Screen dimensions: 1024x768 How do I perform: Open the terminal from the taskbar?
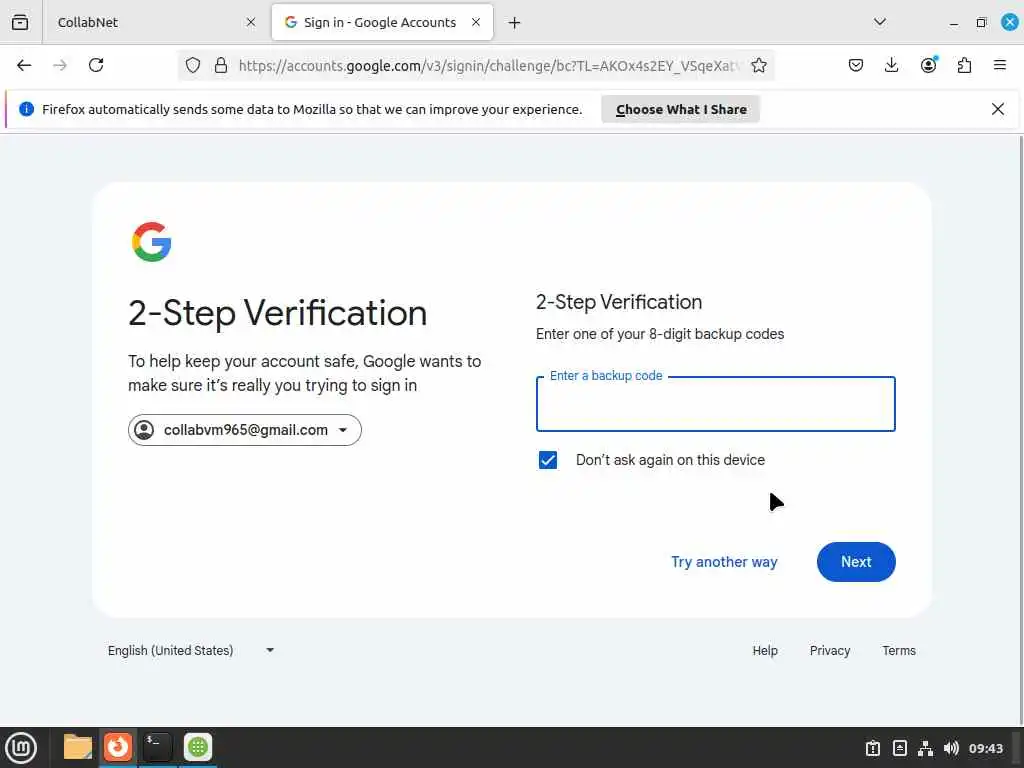click(x=158, y=747)
